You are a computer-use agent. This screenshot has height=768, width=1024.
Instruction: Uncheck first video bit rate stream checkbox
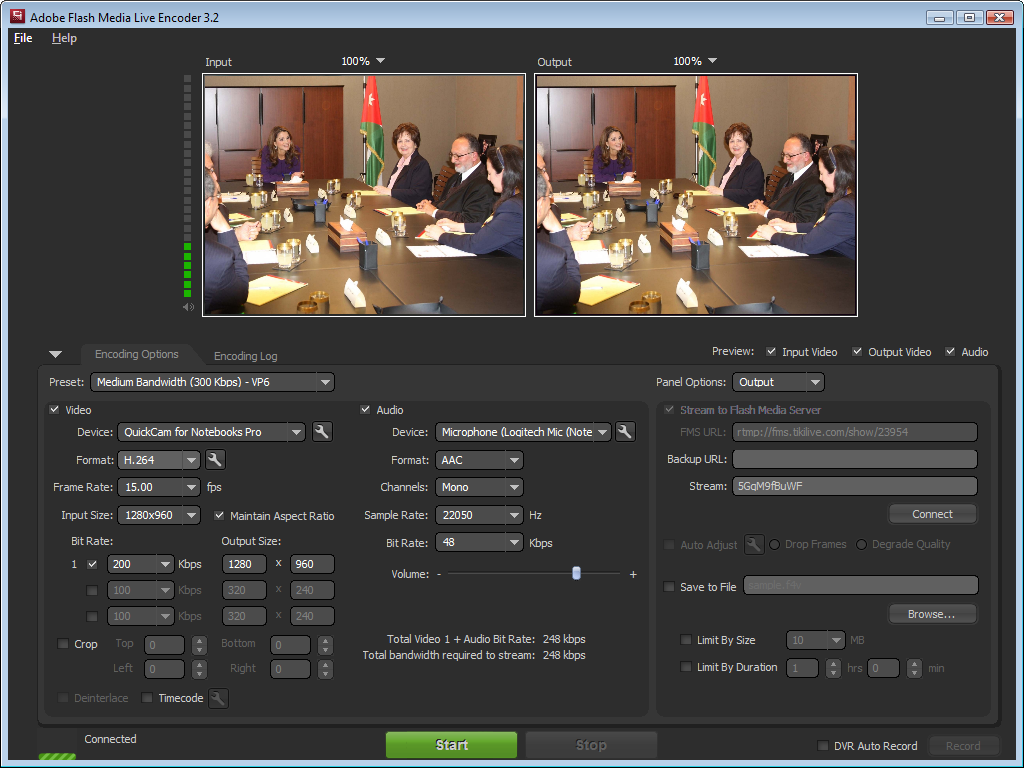(92, 564)
